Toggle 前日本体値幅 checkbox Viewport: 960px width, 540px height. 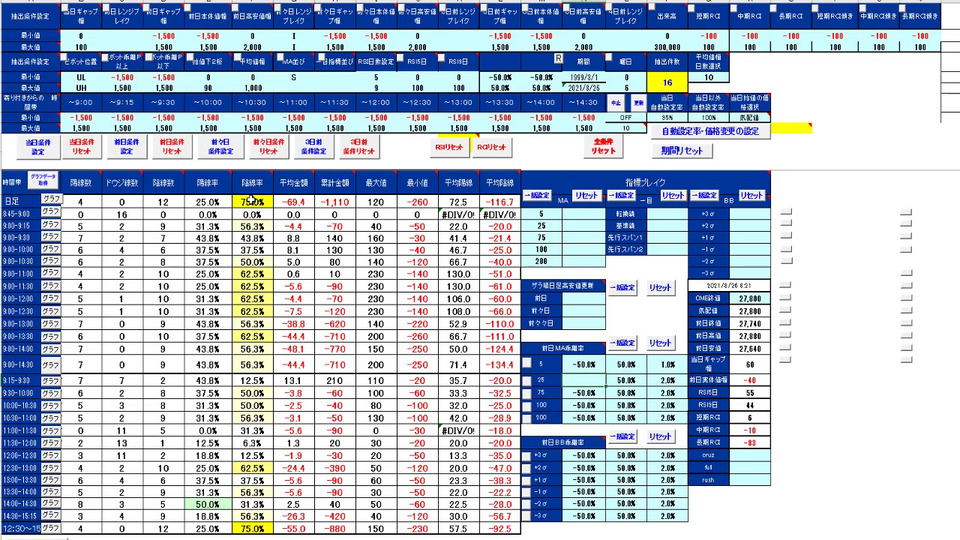[x=190, y=9]
